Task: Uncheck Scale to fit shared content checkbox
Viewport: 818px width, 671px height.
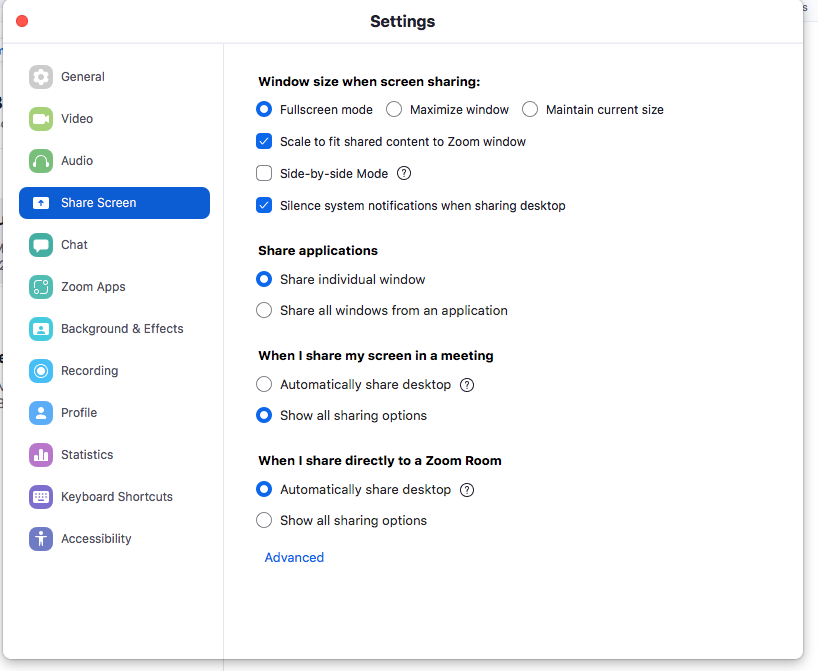Action: (264, 141)
